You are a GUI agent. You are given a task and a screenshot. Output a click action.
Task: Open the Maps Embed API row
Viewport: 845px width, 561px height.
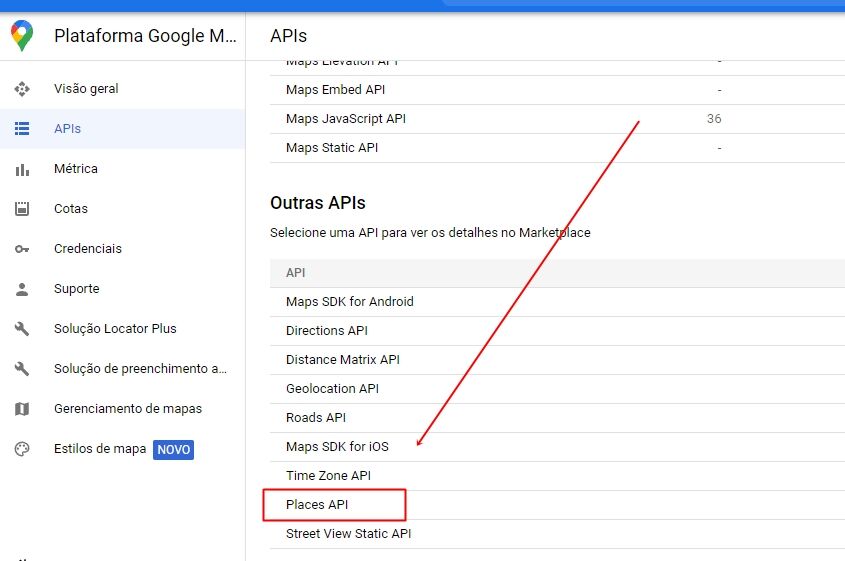(557, 90)
